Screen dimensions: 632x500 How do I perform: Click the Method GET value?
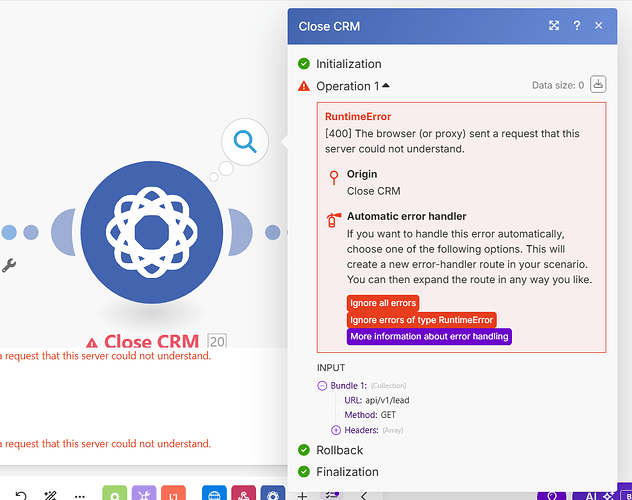pos(388,415)
